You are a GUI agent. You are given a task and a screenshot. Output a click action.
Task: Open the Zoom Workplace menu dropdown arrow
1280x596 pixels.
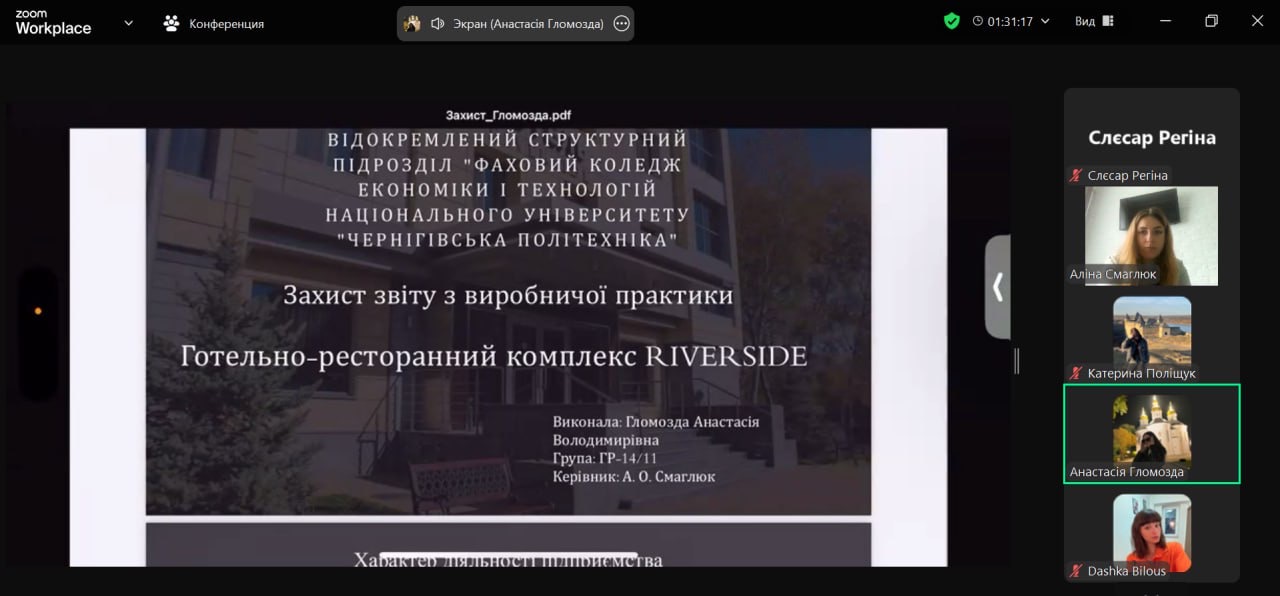click(128, 22)
